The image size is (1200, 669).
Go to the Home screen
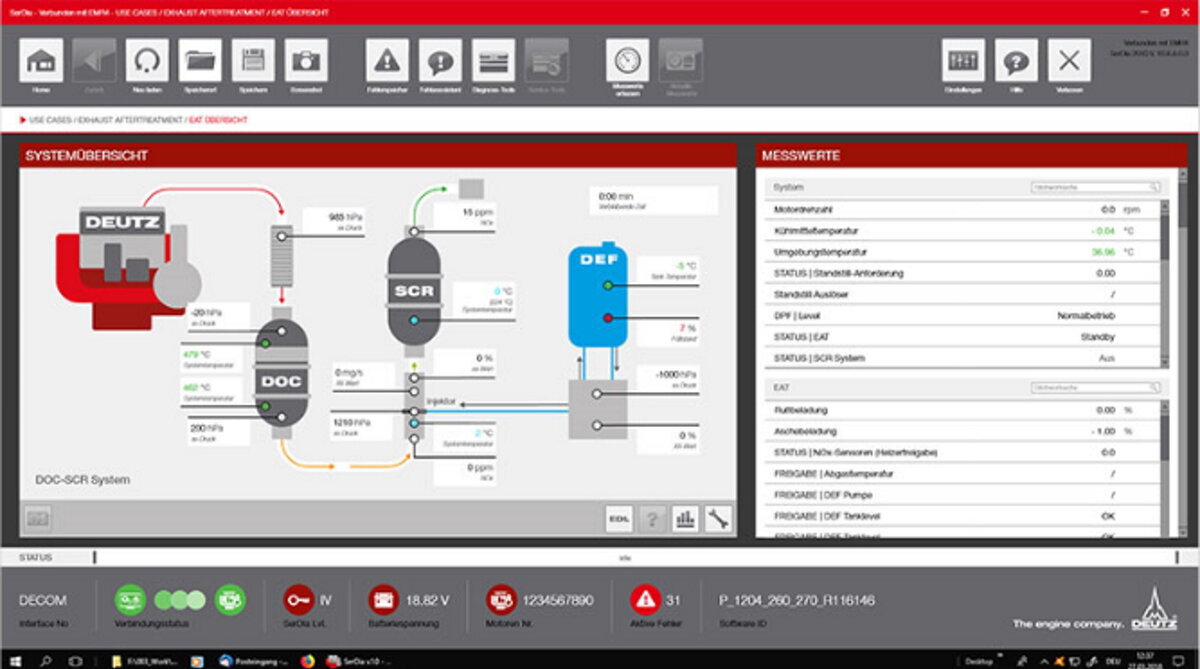41,60
